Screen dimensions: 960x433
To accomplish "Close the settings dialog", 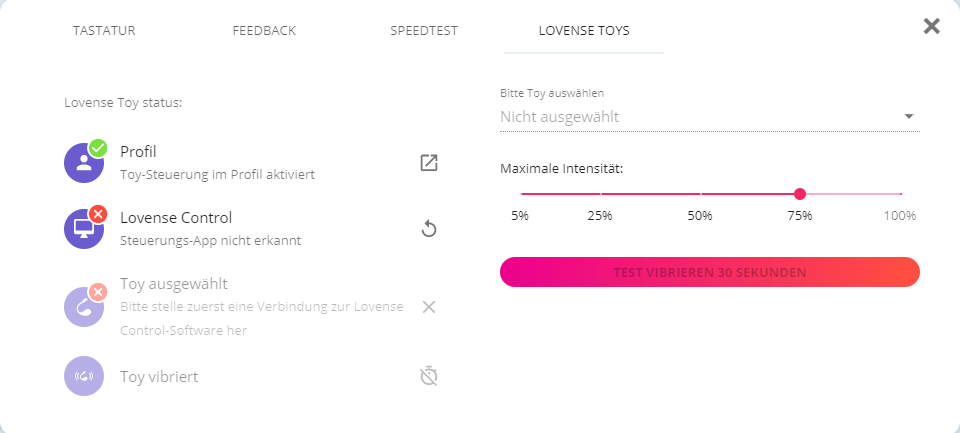I will pyautogui.click(x=931, y=26).
